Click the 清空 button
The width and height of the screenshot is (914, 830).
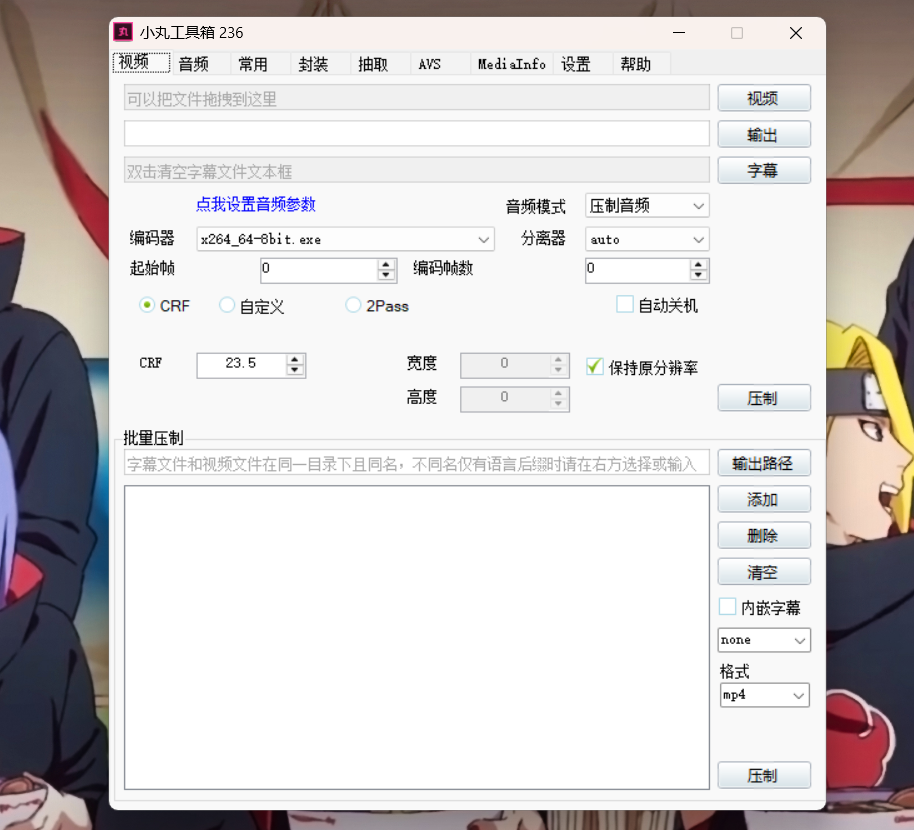764,572
